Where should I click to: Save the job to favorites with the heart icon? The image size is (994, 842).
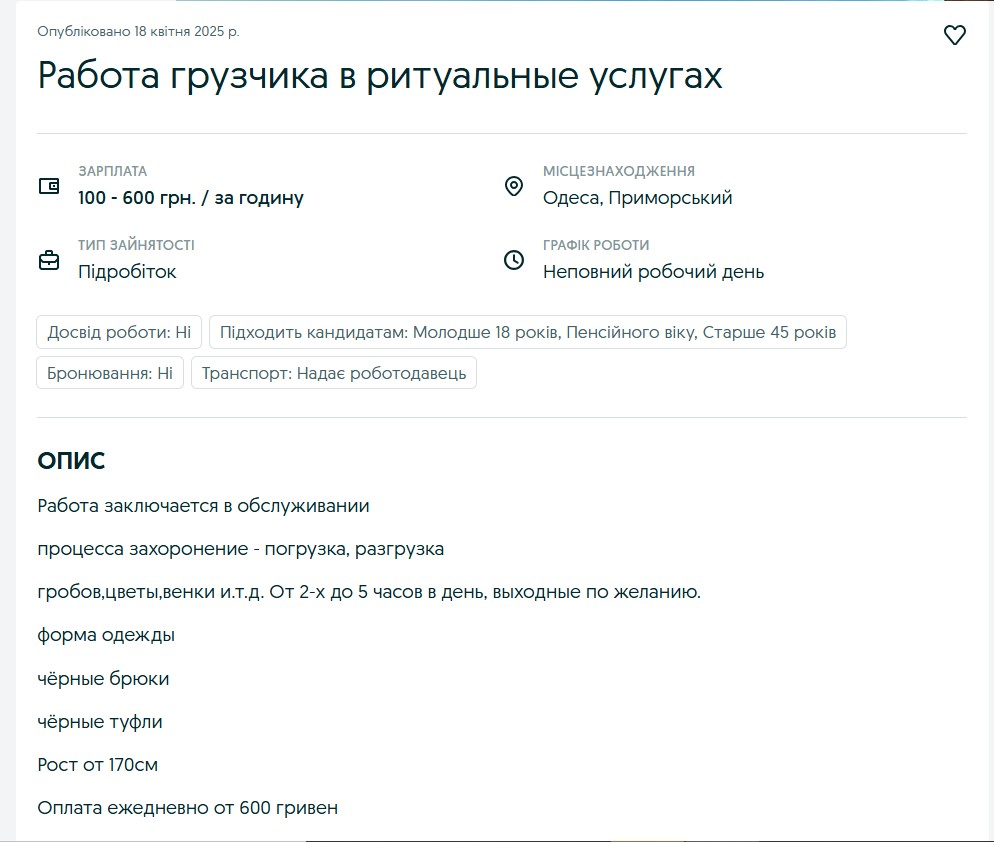tap(954, 35)
